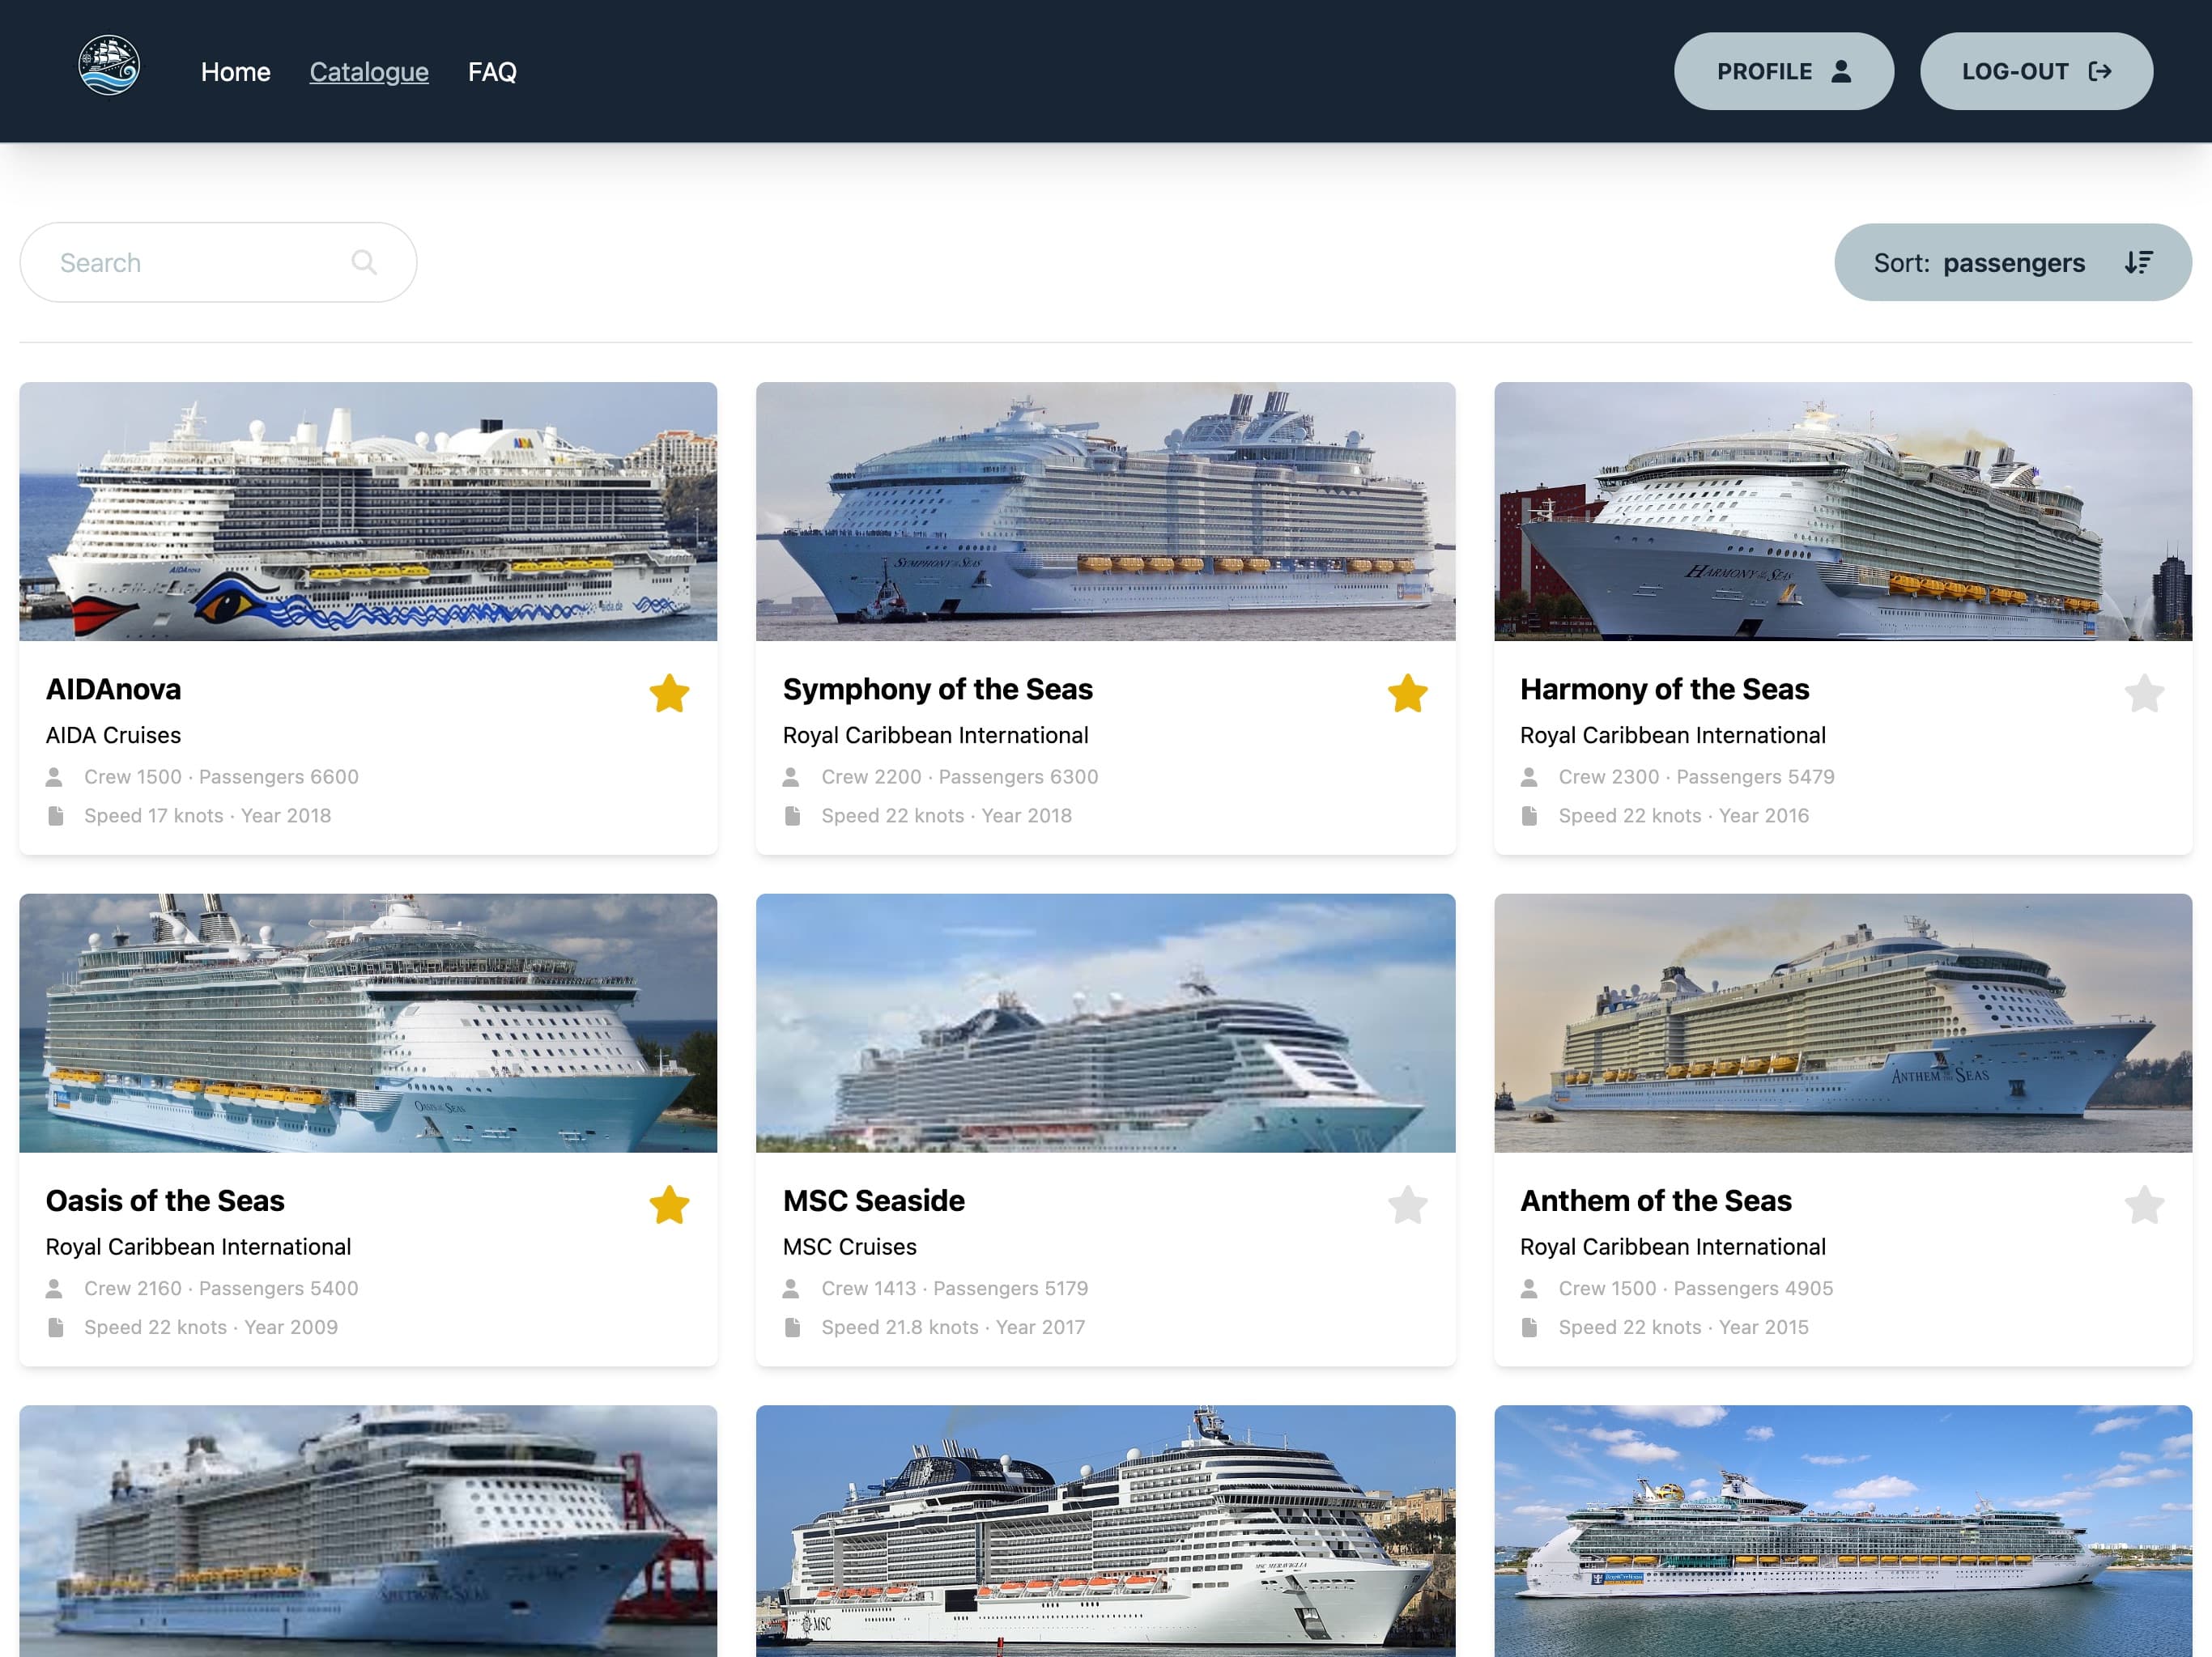Open the Sort: passengers dropdown
The image size is (2212, 1657).
click(2012, 262)
